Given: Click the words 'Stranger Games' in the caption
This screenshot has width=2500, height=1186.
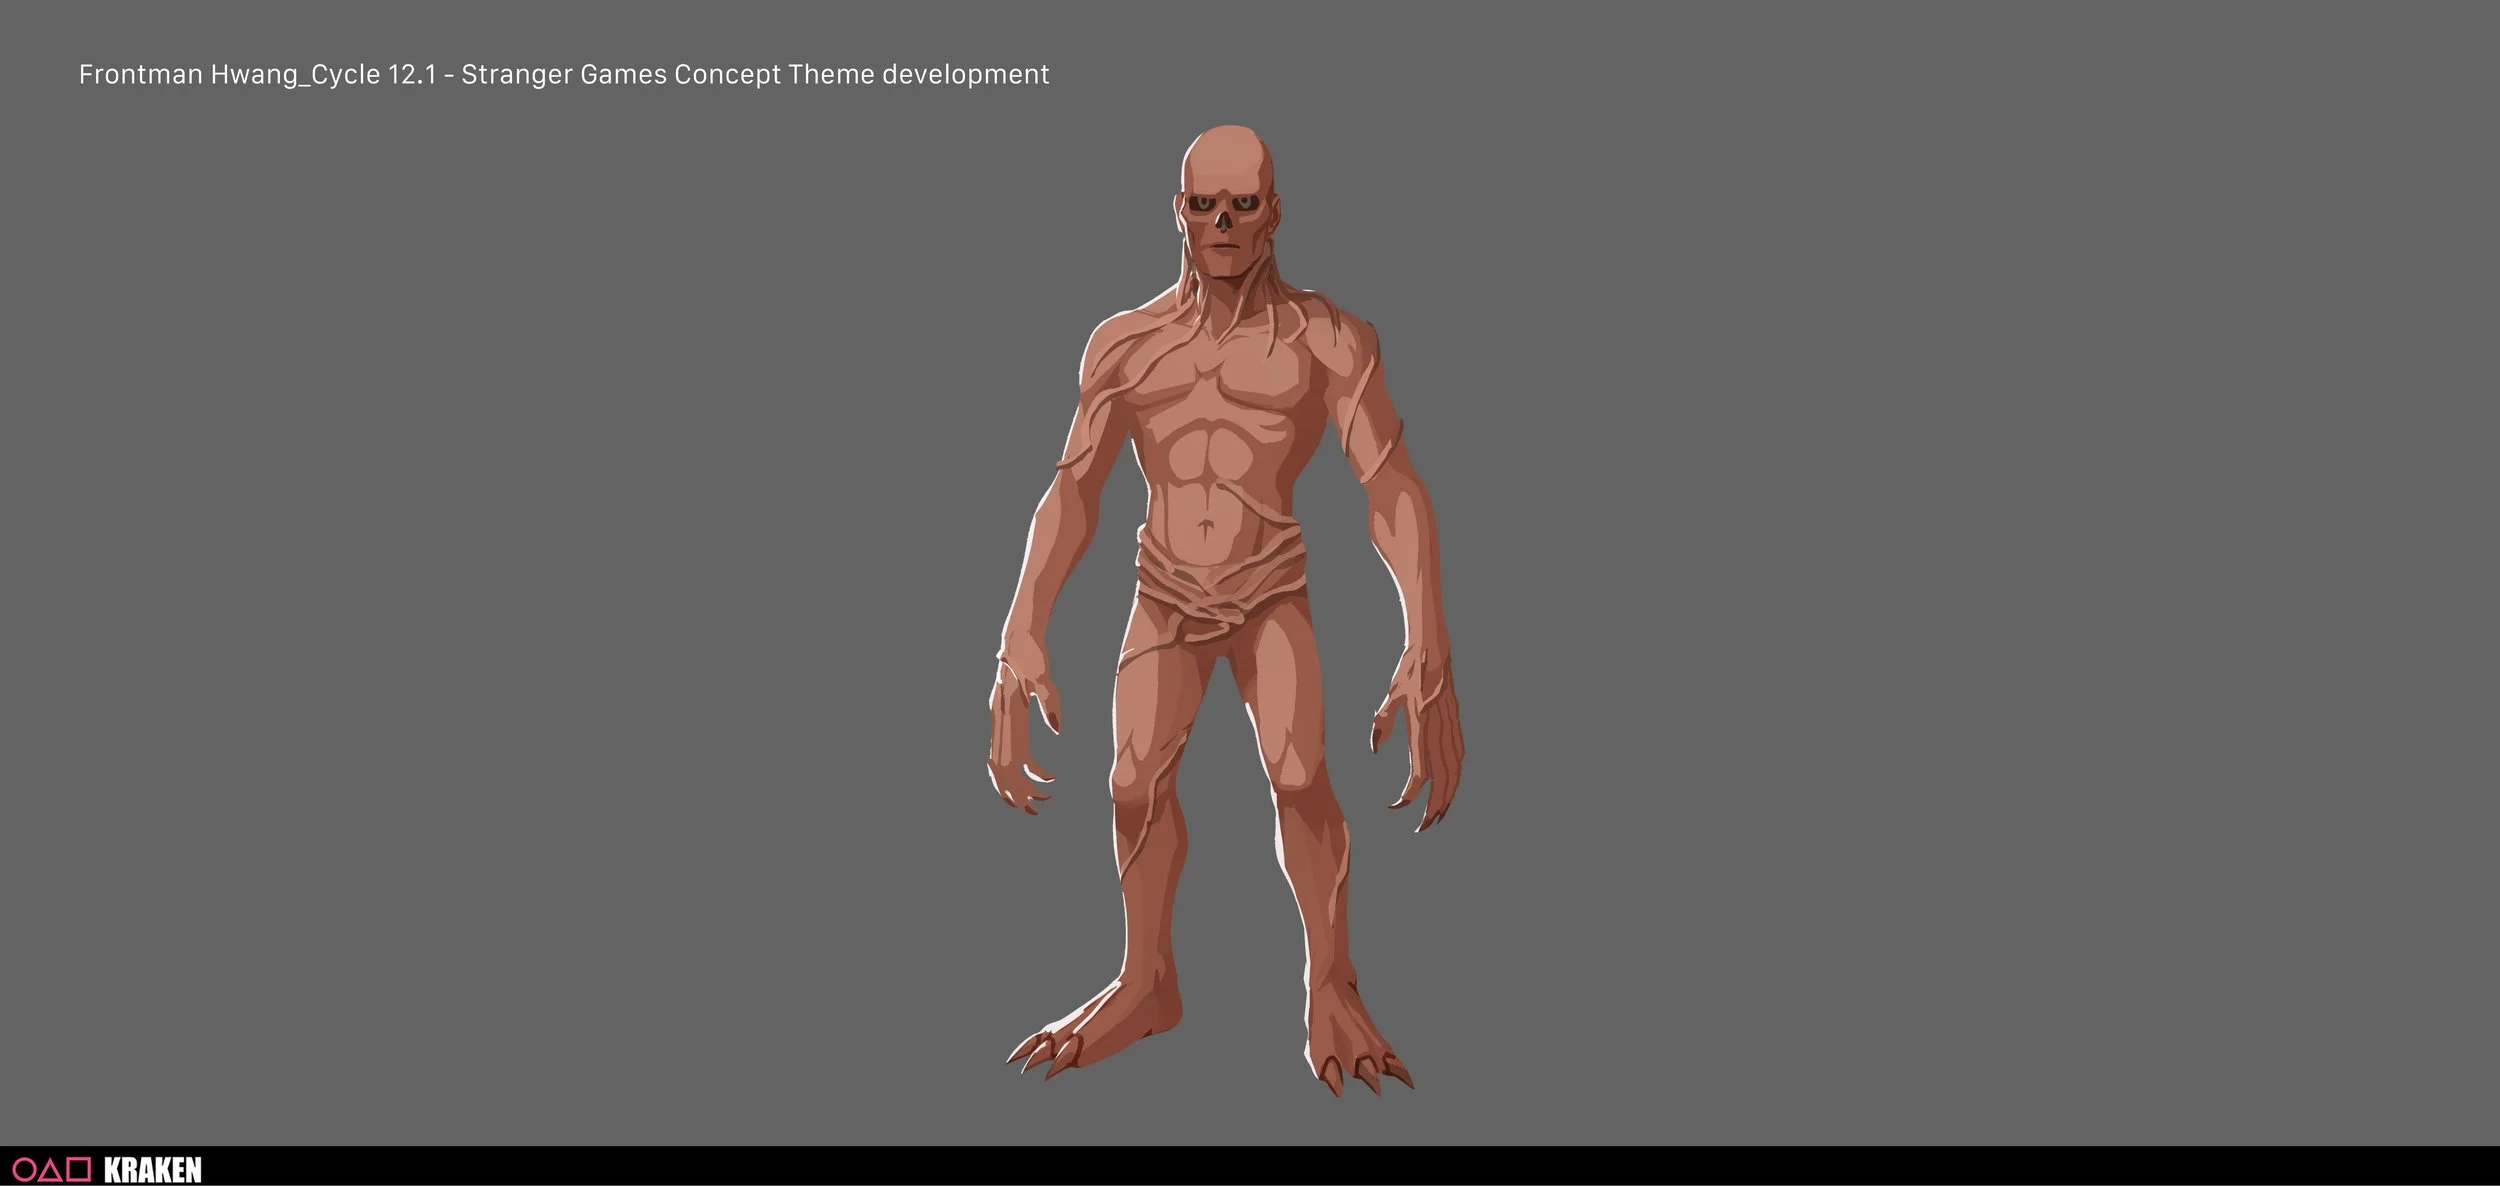Looking at the screenshot, I should click(564, 75).
